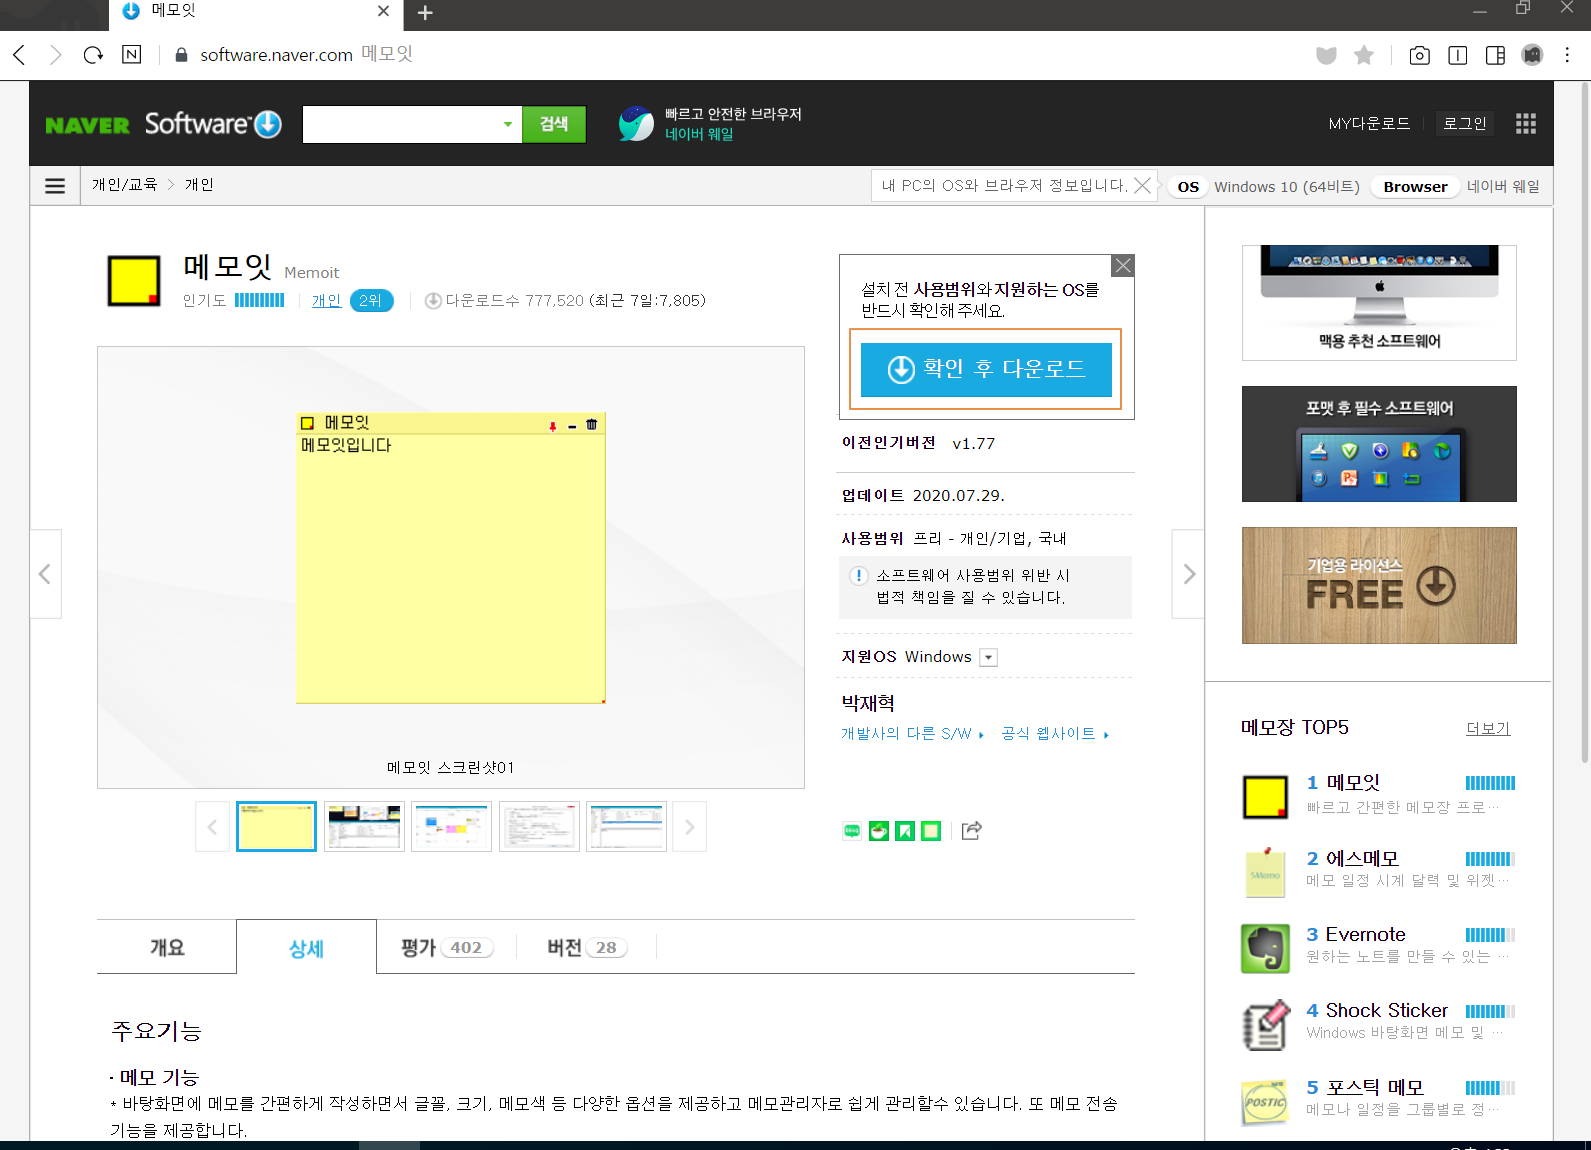Switch to the 평가 402 tab
The height and width of the screenshot is (1150, 1591).
(446, 948)
